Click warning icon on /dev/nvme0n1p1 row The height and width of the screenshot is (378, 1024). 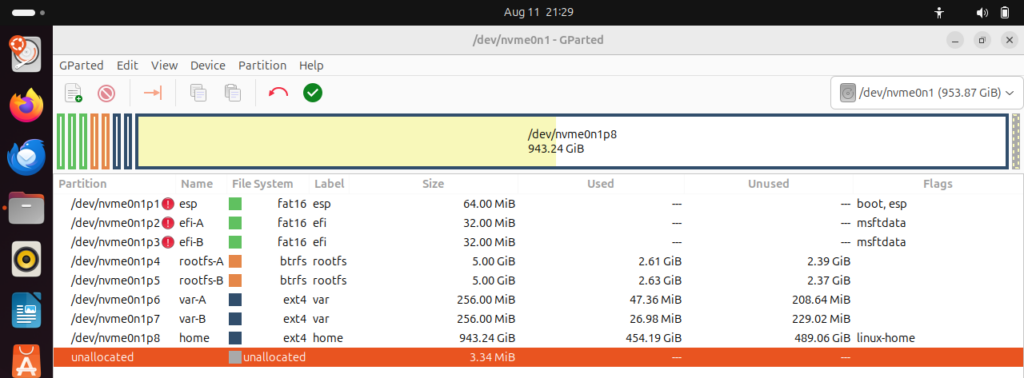point(168,204)
